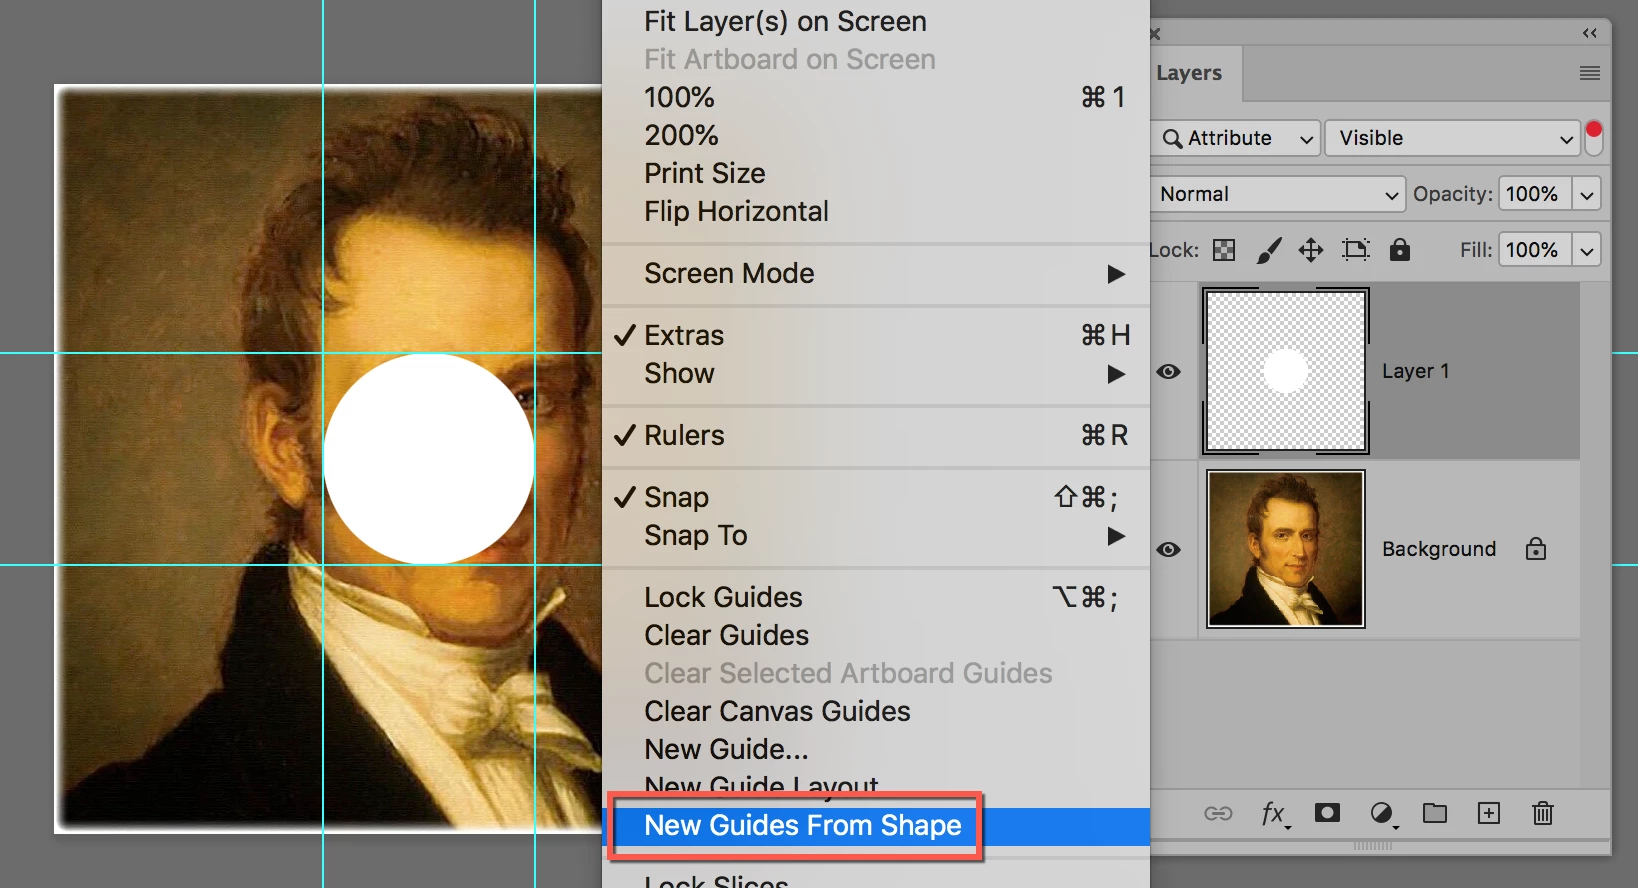Close the Layers panel group
This screenshot has height=888, width=1638.
pos(1155,34)
